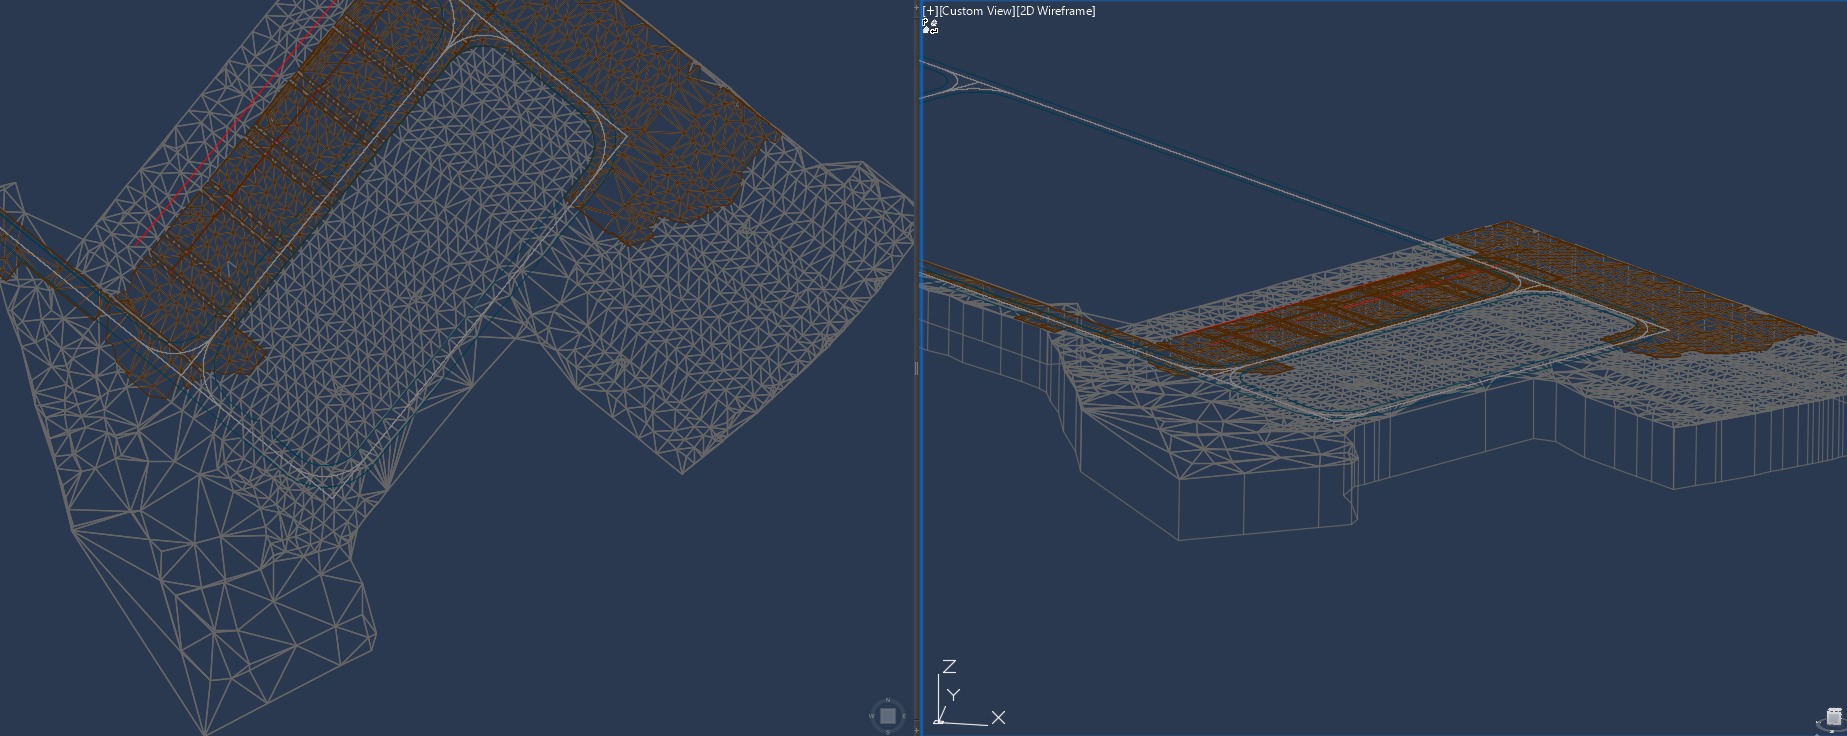Open the 2D Wireframe visual style menu

tap(1056, 11)
